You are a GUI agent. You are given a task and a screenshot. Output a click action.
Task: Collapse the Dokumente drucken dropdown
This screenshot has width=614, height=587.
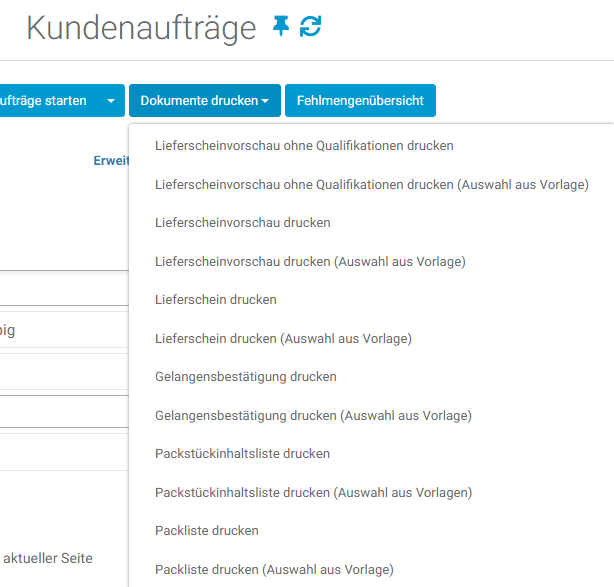204,101
